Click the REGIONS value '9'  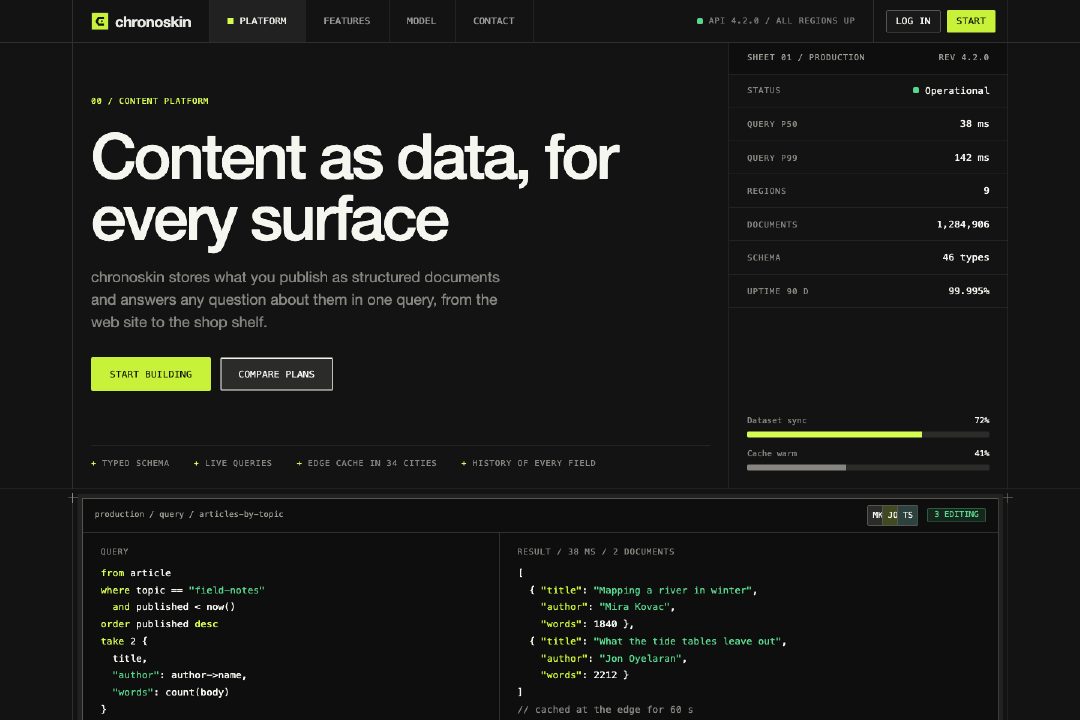click(986, 191)
